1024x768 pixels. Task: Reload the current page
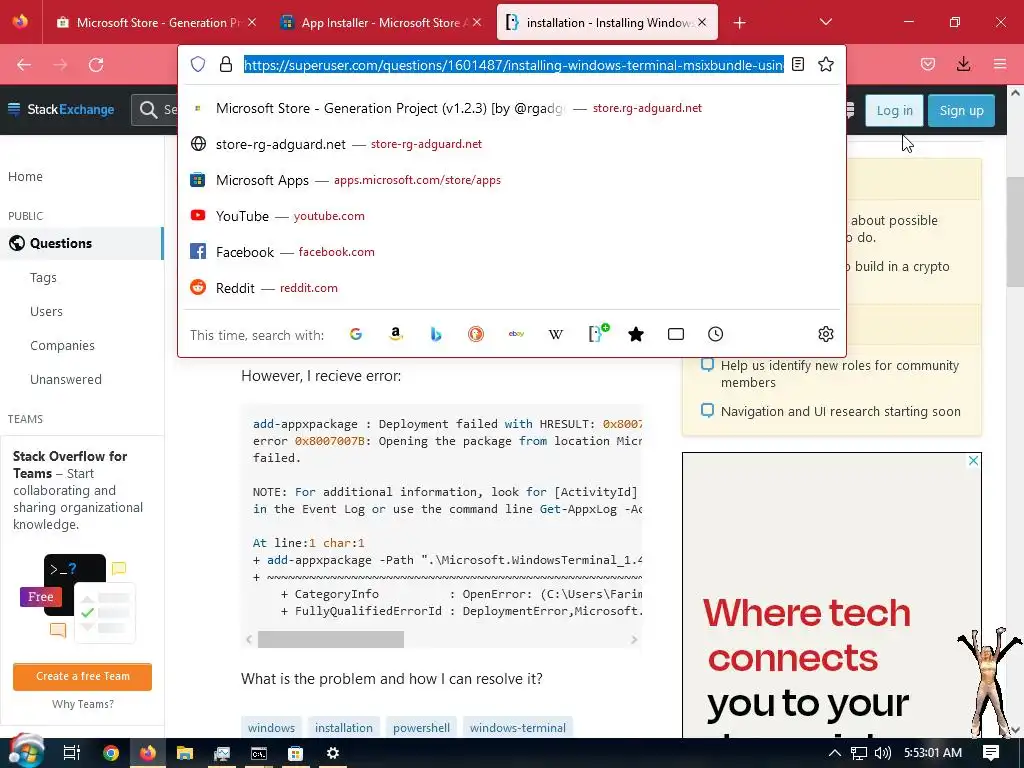point(96,65)
